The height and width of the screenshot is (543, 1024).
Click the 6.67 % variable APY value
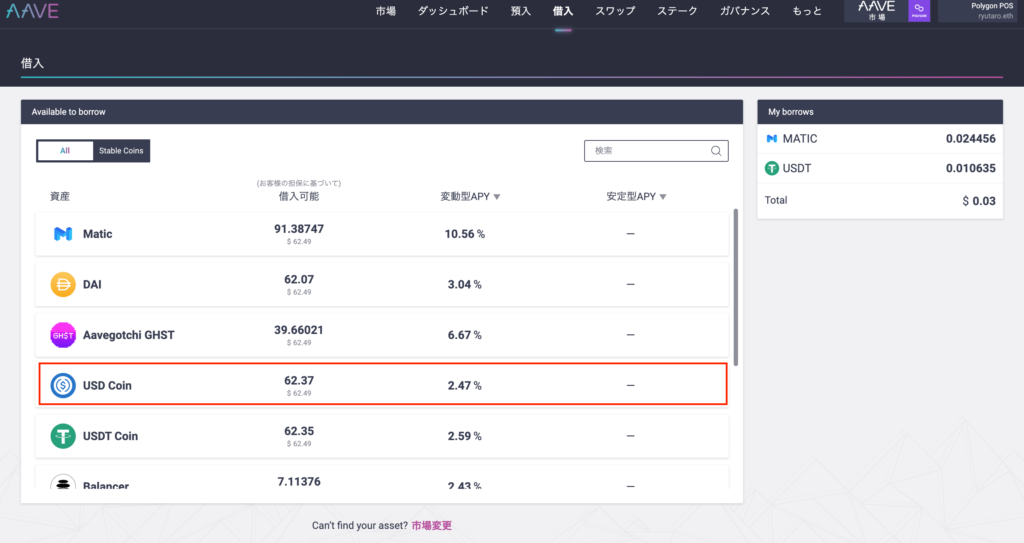[x=464, y=335]
